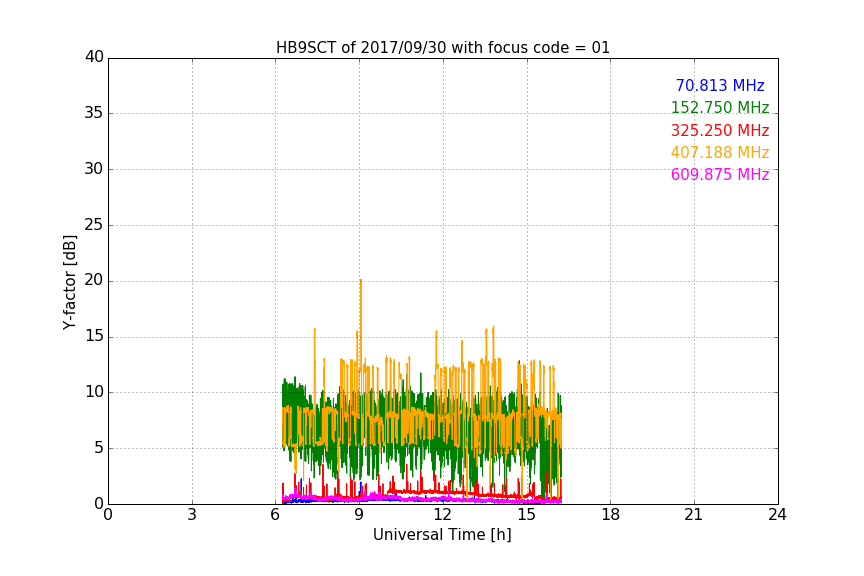This screenshot has height=576, width=864.
Task: Click the x-axis tick label 18
Action: click(611, 515)
